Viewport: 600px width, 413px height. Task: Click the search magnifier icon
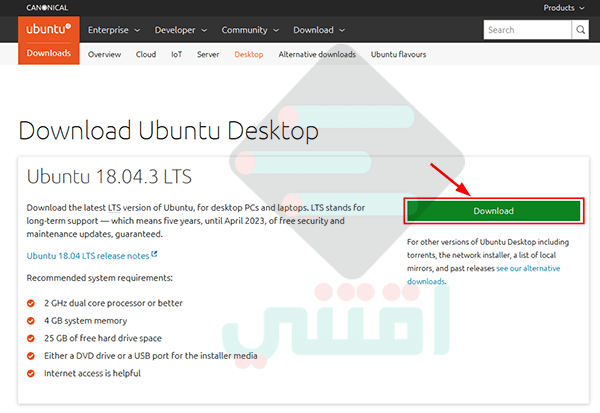point(580,30)
